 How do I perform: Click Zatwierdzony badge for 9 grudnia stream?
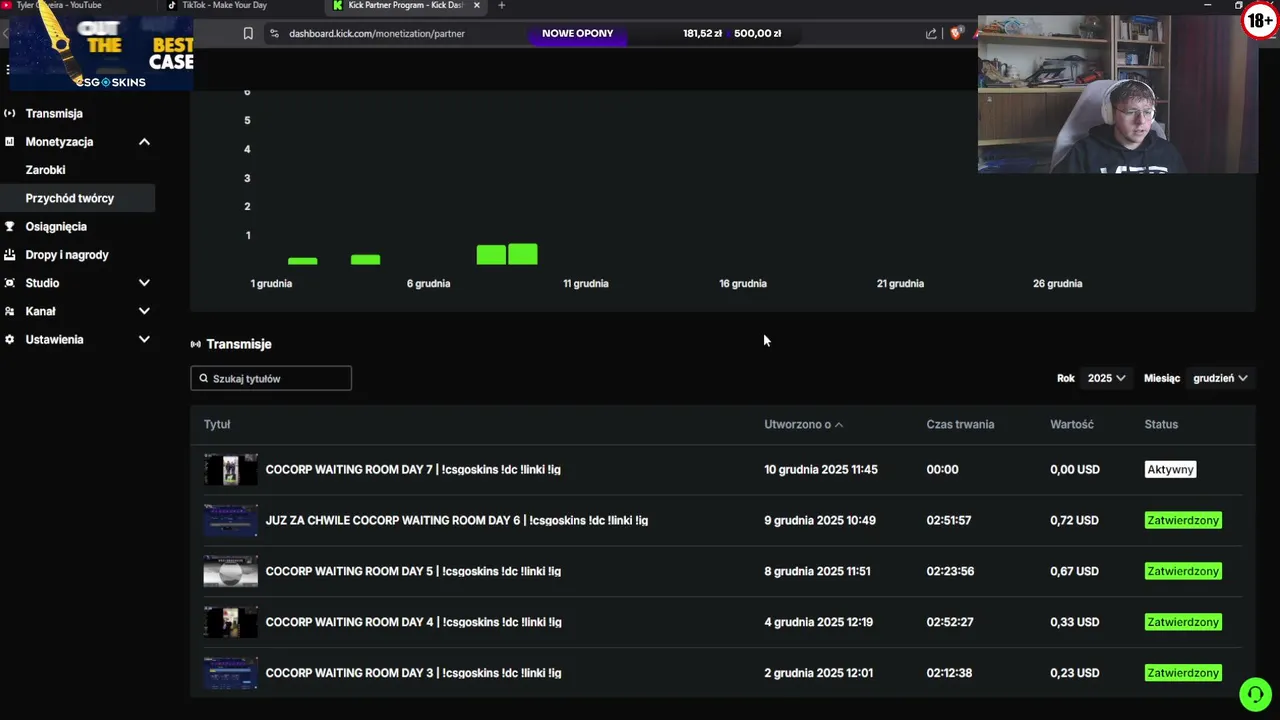1183,520
